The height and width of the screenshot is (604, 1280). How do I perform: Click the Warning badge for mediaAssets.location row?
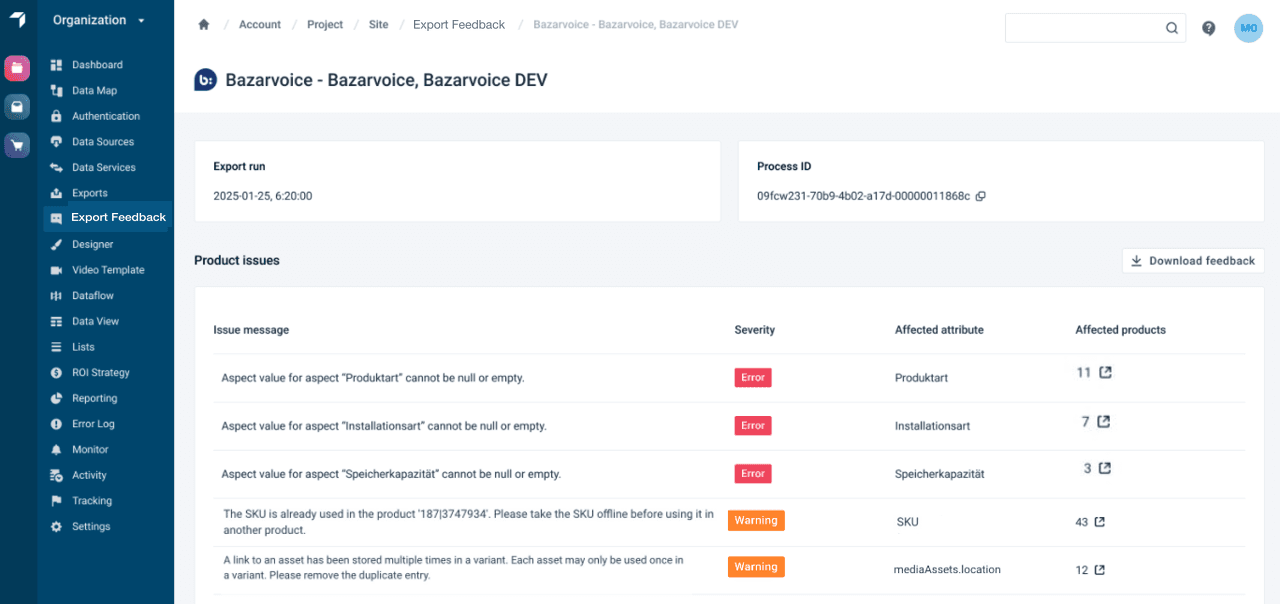point(756,567)
